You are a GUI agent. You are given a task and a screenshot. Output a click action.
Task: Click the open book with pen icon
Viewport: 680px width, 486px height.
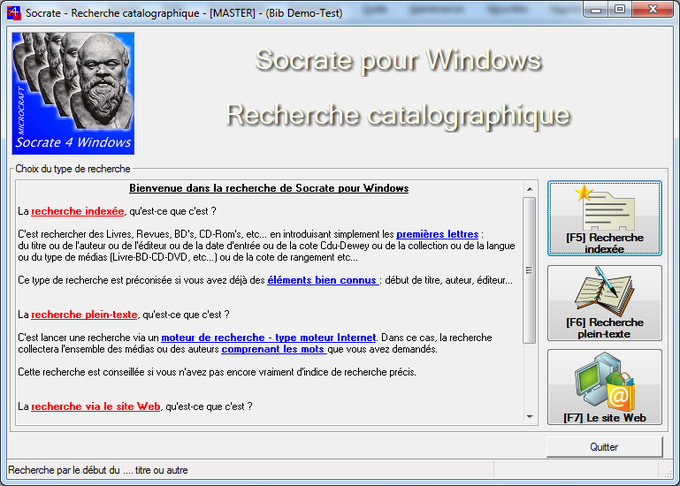point(605,291)
